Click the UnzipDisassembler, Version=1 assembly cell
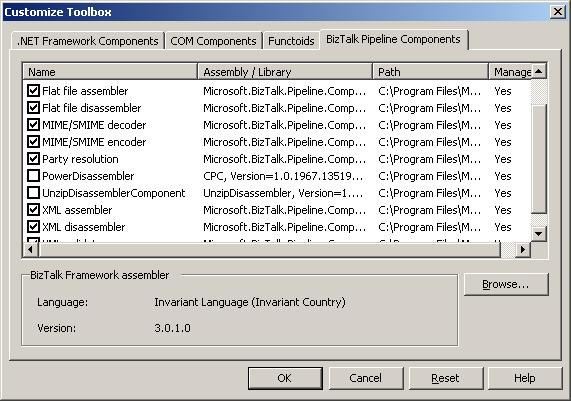The image size is (571, 401). 283,193
